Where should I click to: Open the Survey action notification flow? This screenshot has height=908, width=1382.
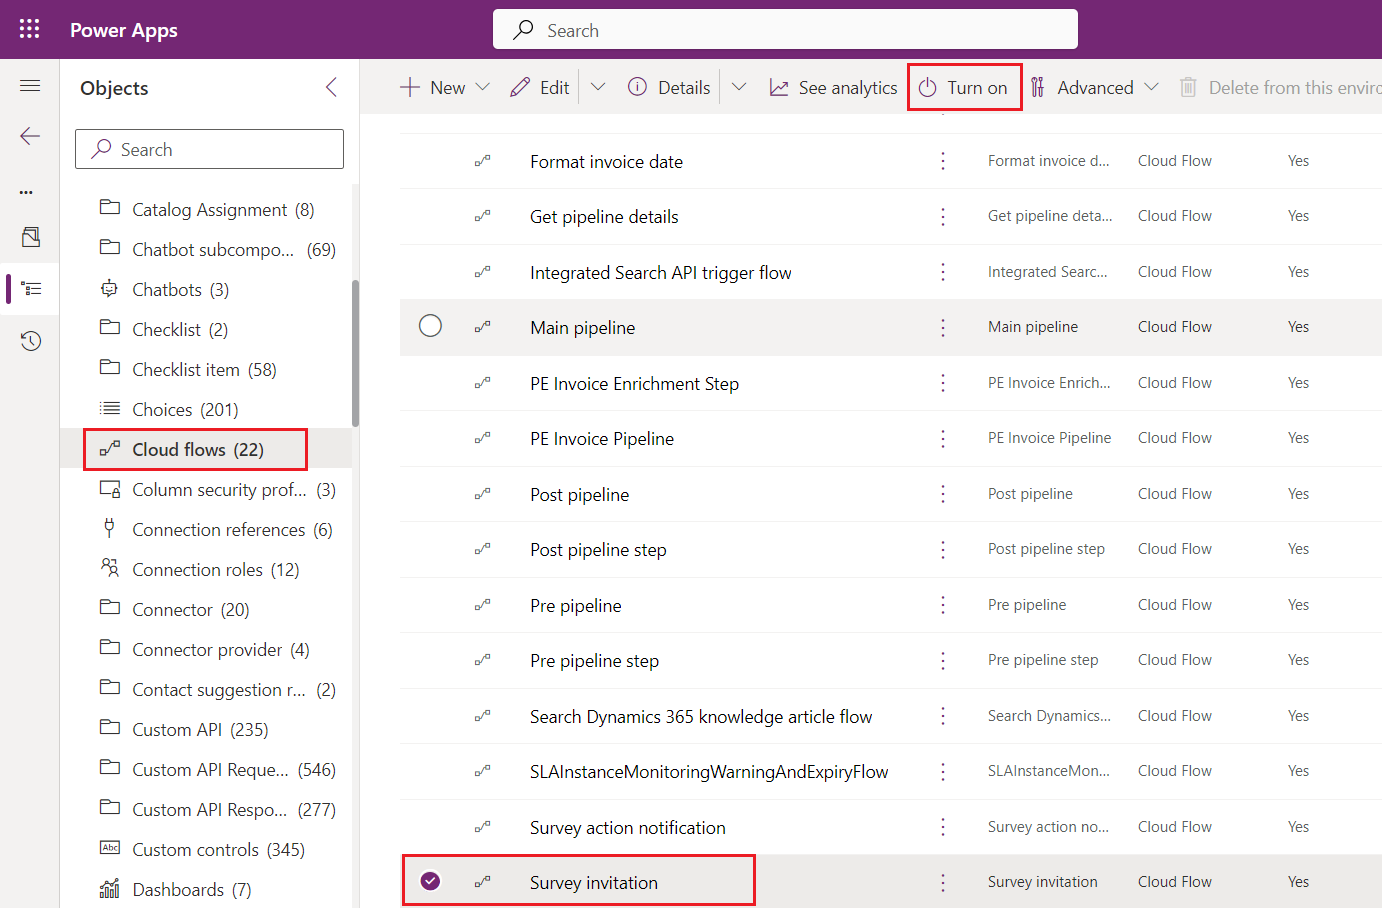click(628, 827)
